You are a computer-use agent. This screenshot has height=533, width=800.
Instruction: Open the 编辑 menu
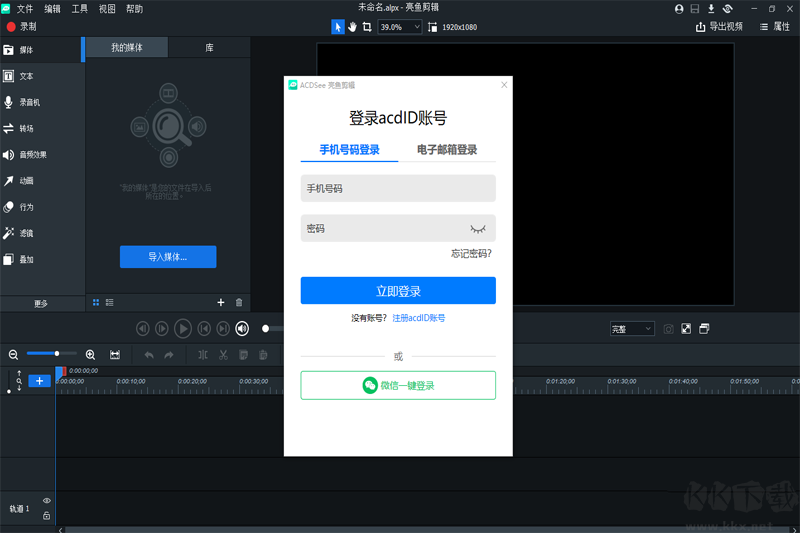point(53,9)
